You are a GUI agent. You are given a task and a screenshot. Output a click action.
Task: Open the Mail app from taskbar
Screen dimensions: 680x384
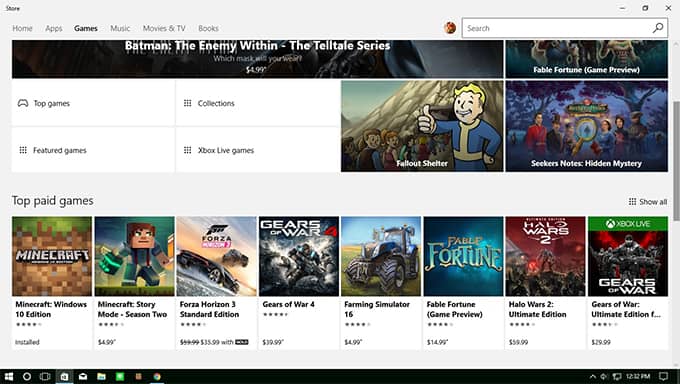[83, 376]
